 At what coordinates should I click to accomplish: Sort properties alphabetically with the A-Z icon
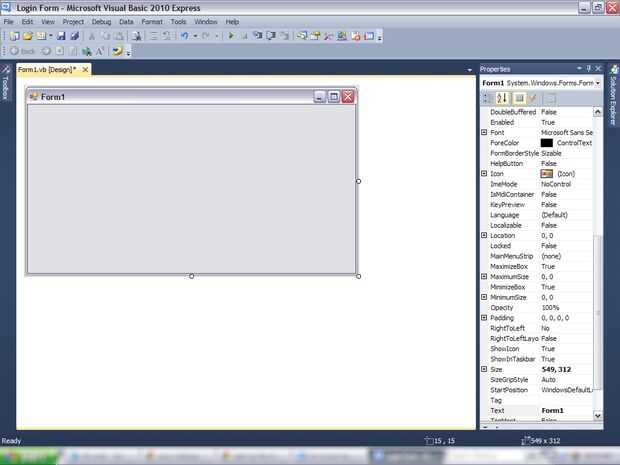click(x=502, y=98)
